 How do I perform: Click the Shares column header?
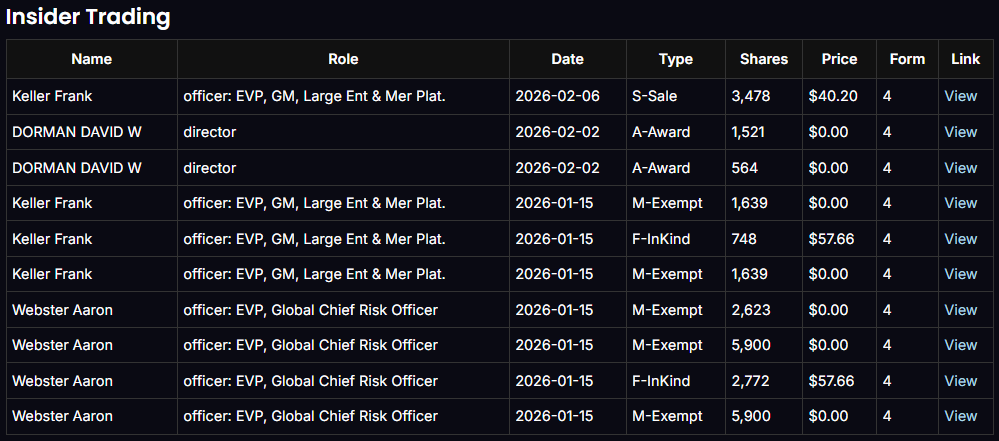point(763,59)
